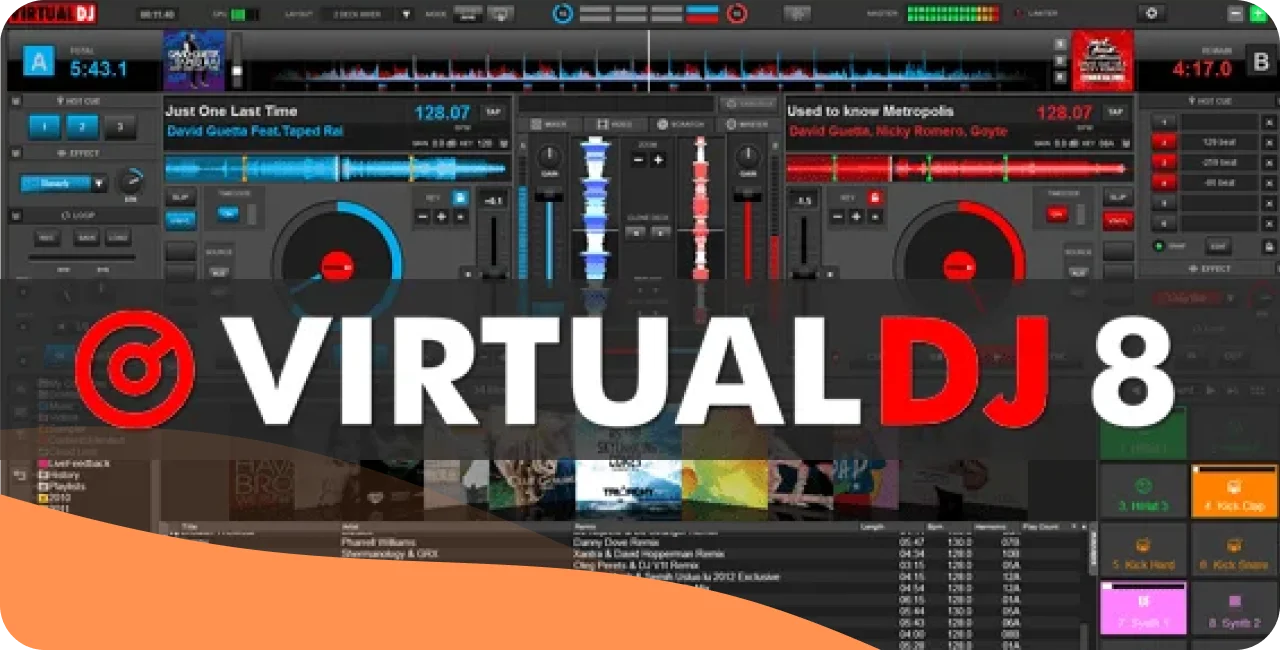Image resolution: width=1280 pixels, height=650 pixels.
Task: Delete the -66 beat hot cue
Action: tap(1269, 183)
